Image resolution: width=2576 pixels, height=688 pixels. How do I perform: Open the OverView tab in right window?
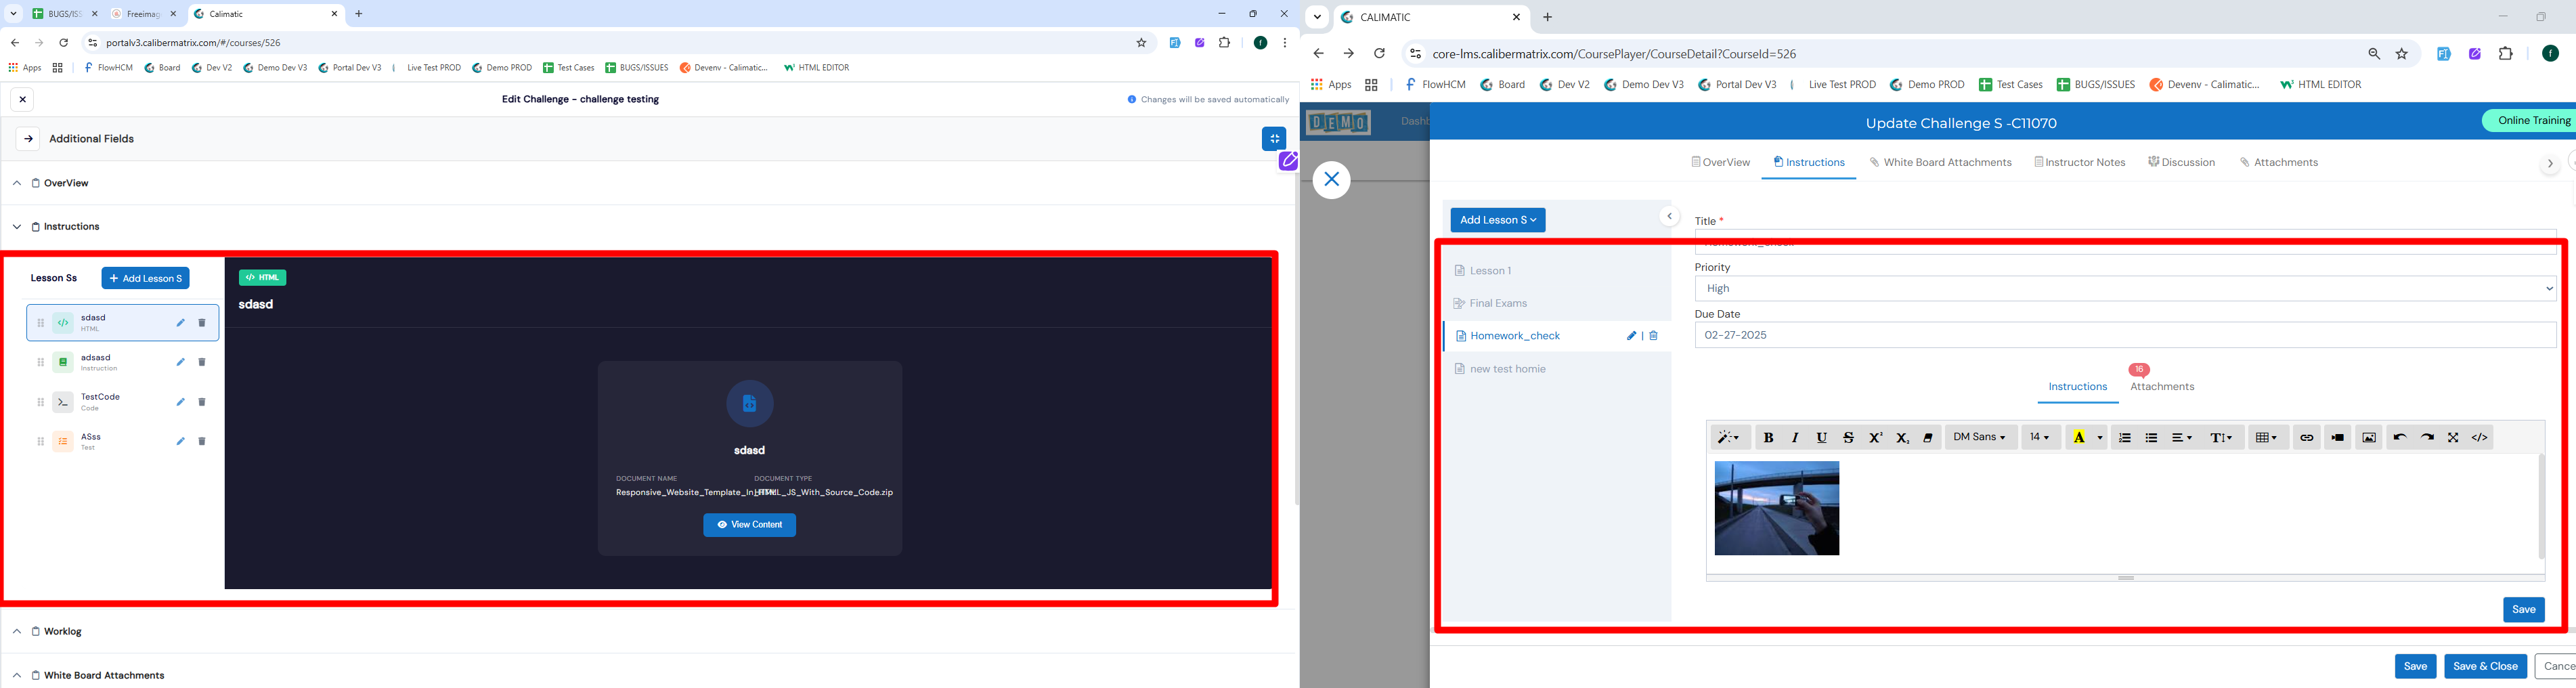coord(1721,162)
